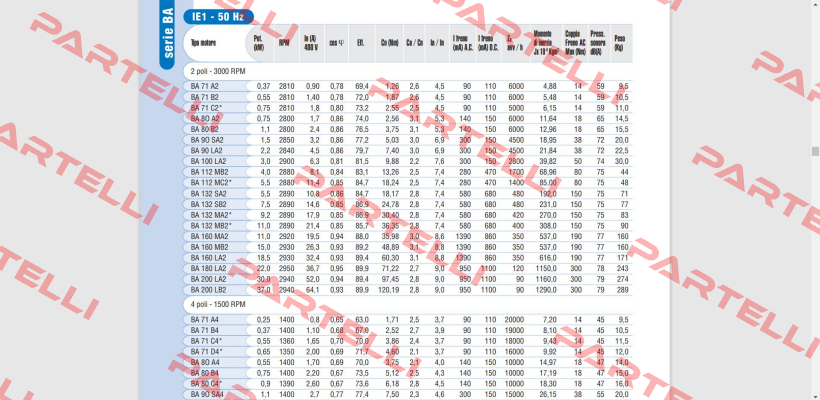The height and width of the screenshot is (400, 820).
Task: Click the 'BA 90 SA4' motor type row
Action: tap(408, 395)
